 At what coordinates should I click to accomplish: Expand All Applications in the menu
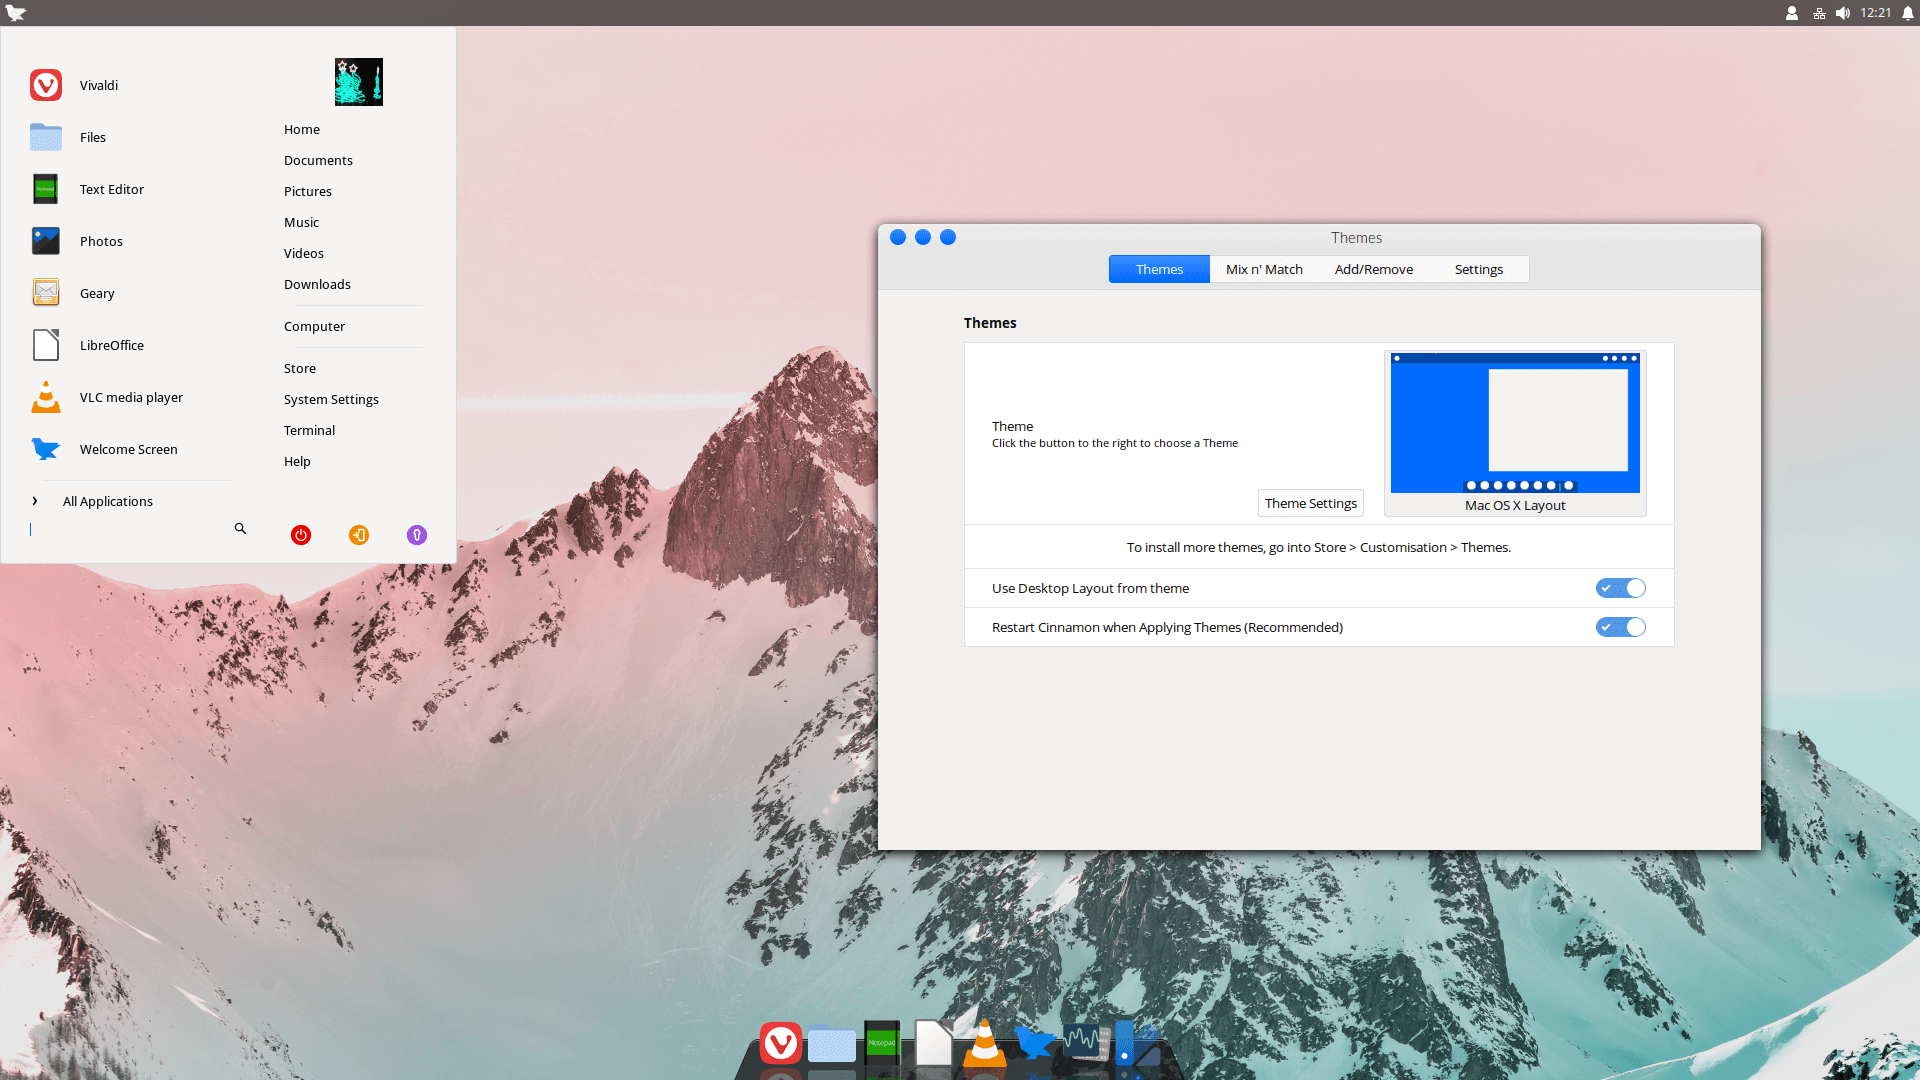coord(107,501)
